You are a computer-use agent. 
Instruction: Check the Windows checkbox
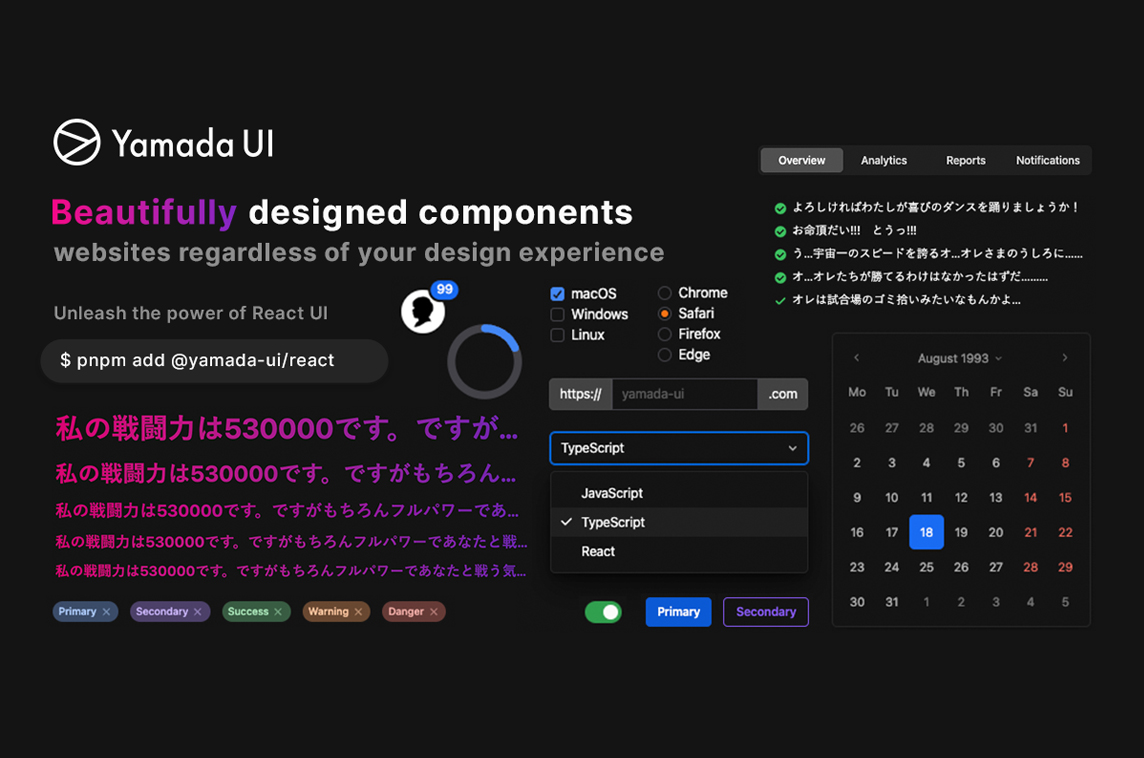(x=557, y=314)
